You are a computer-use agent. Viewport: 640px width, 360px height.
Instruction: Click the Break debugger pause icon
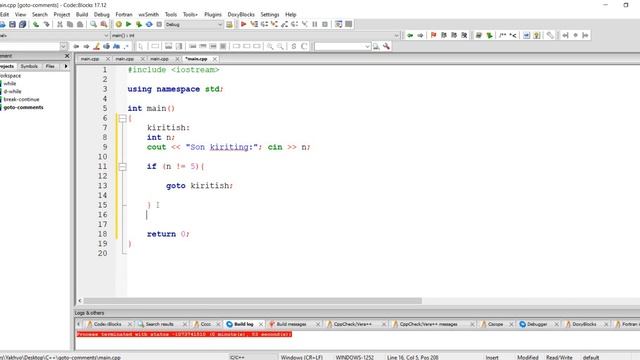pos(315,24)
